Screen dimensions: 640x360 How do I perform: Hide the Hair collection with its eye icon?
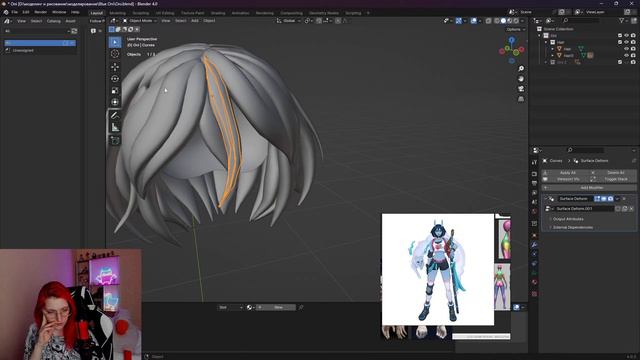click(627, 42)
